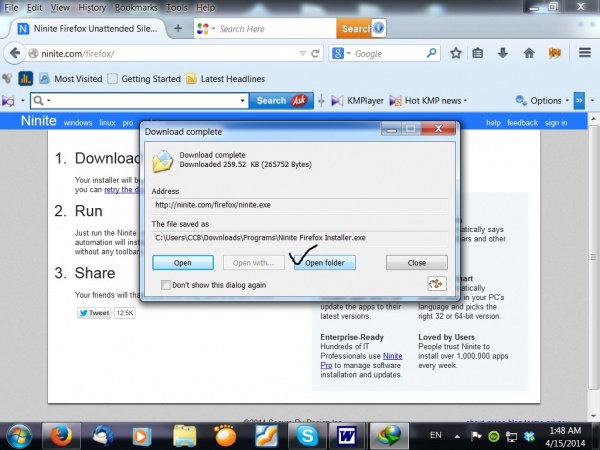Reload the page with the refresh icon
Screen dimensions: 600x450
point(315,54)
